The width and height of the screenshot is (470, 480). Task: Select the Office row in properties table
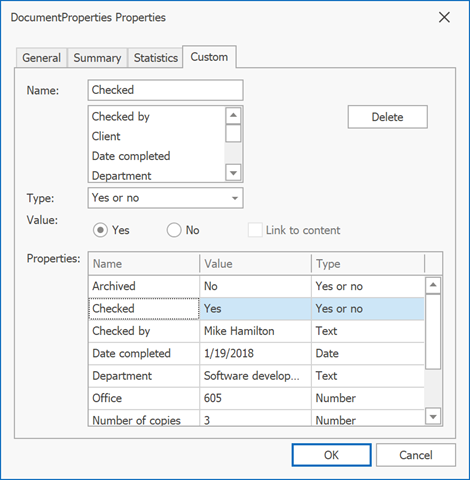[256, 398]
